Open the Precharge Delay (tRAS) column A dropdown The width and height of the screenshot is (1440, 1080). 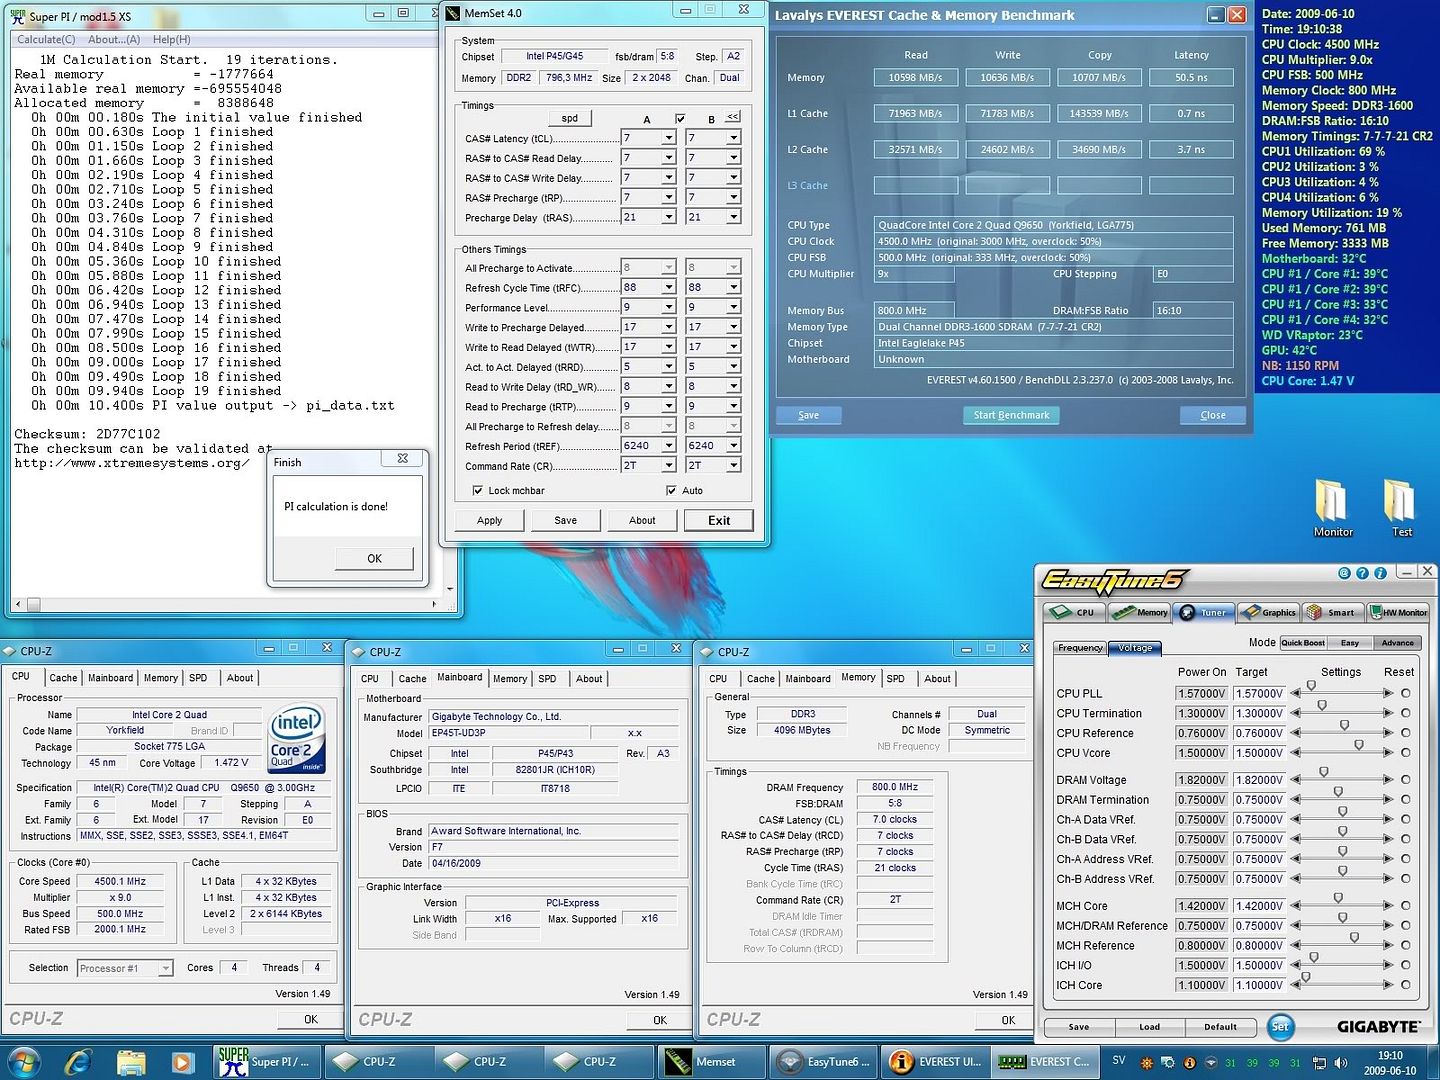tap(669, 217)
